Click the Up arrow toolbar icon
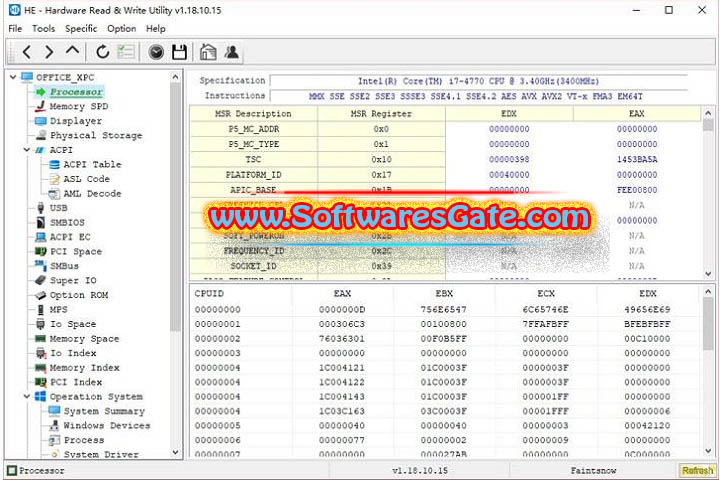Image resolution: width=720 pixels, height=480 pixels. pyautogui.click(x=73, y=51)
